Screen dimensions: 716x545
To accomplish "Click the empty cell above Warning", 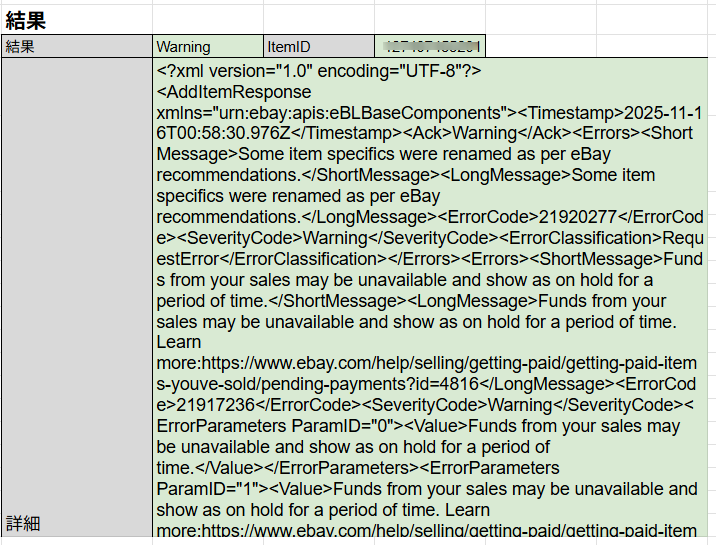I will coord(208,18).
